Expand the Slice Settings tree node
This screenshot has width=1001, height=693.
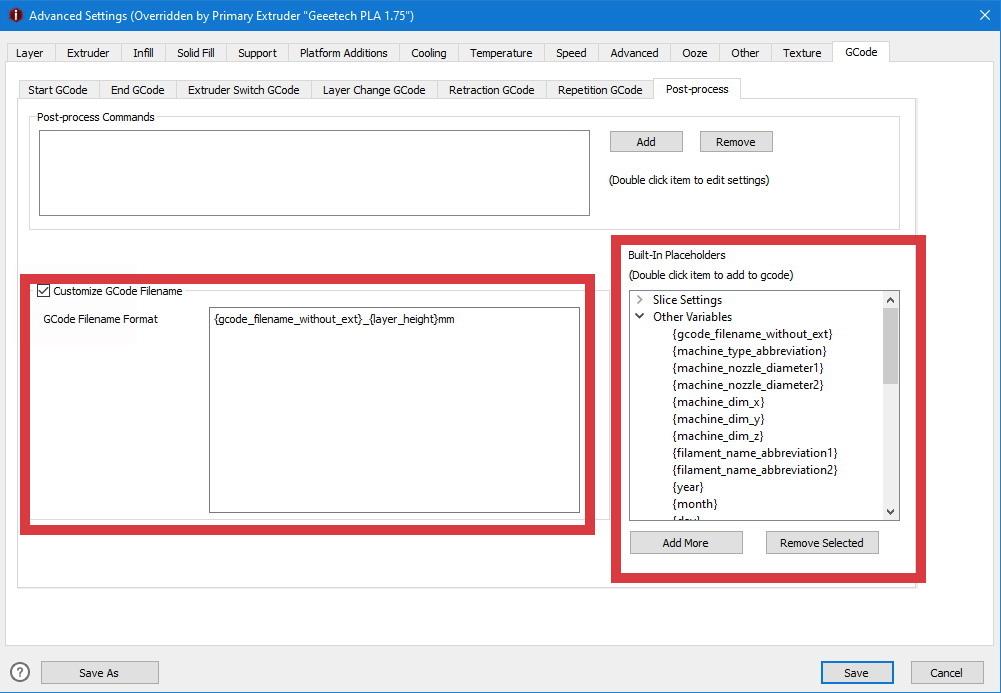pyautogui.click(x=640, y=300)
